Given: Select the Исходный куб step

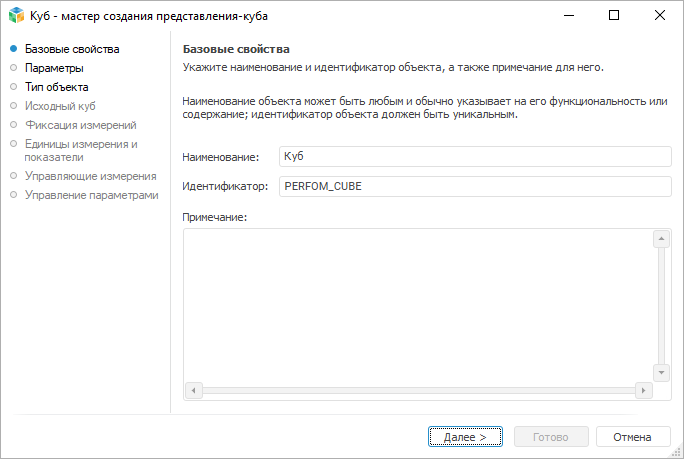Looking at the screenshot, I should [60, 106].
